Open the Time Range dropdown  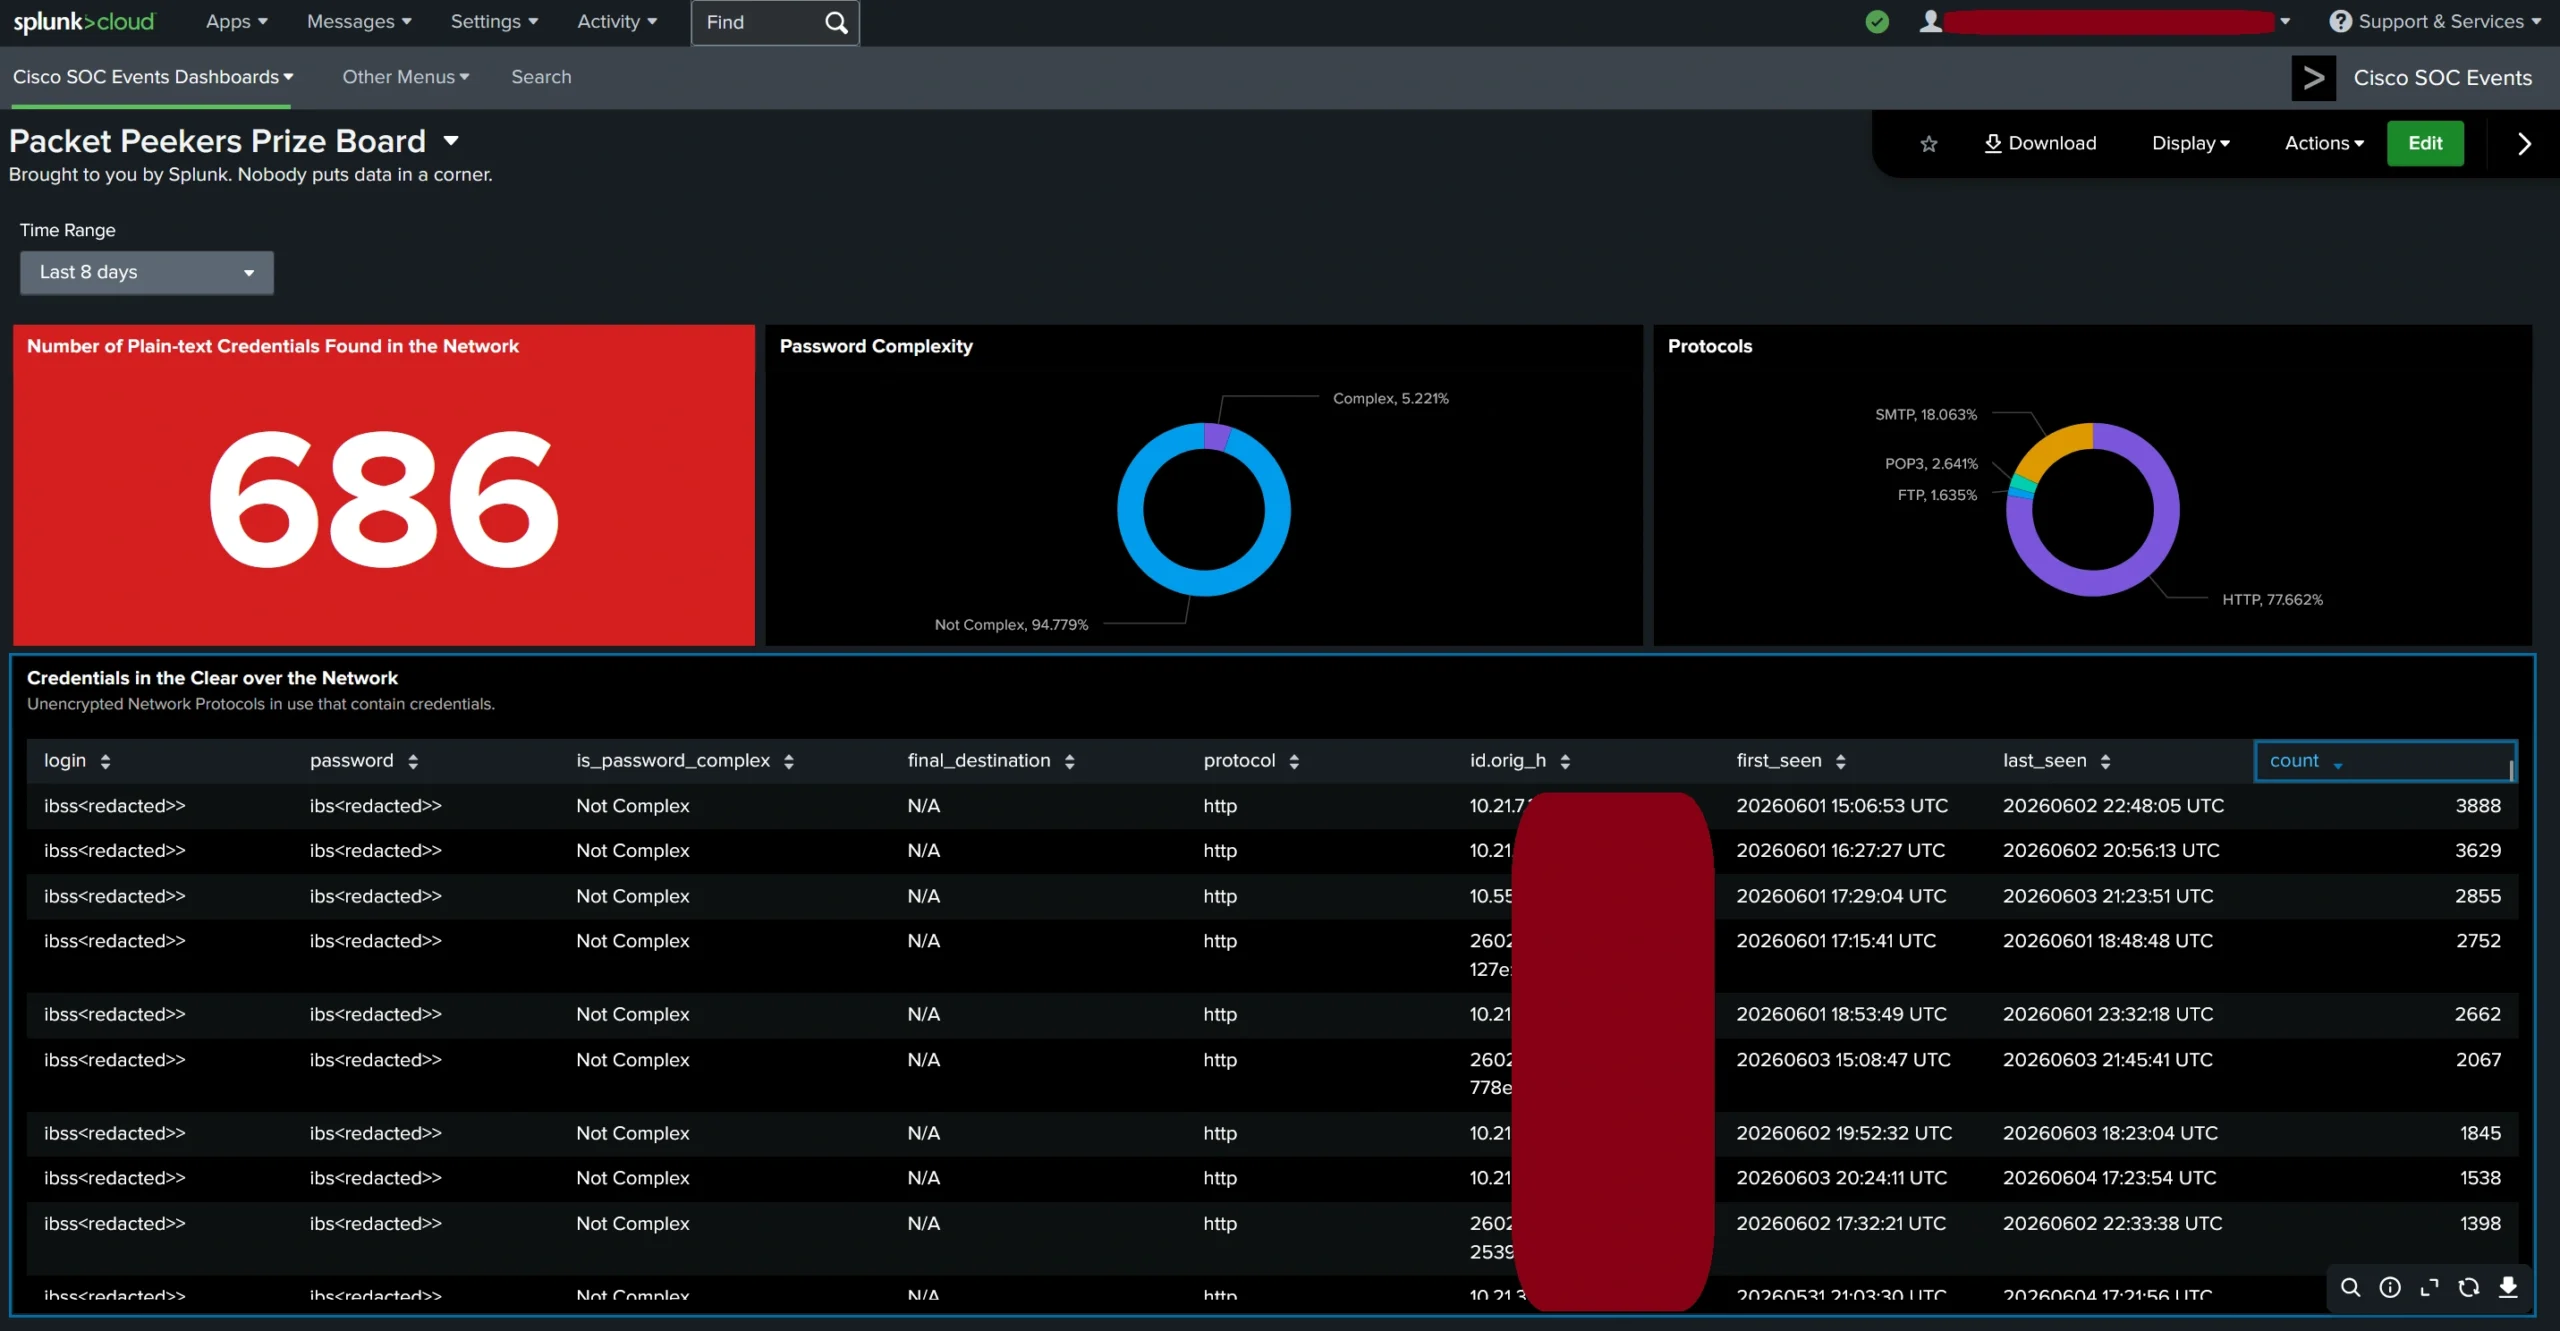click(x=147, y=273)
